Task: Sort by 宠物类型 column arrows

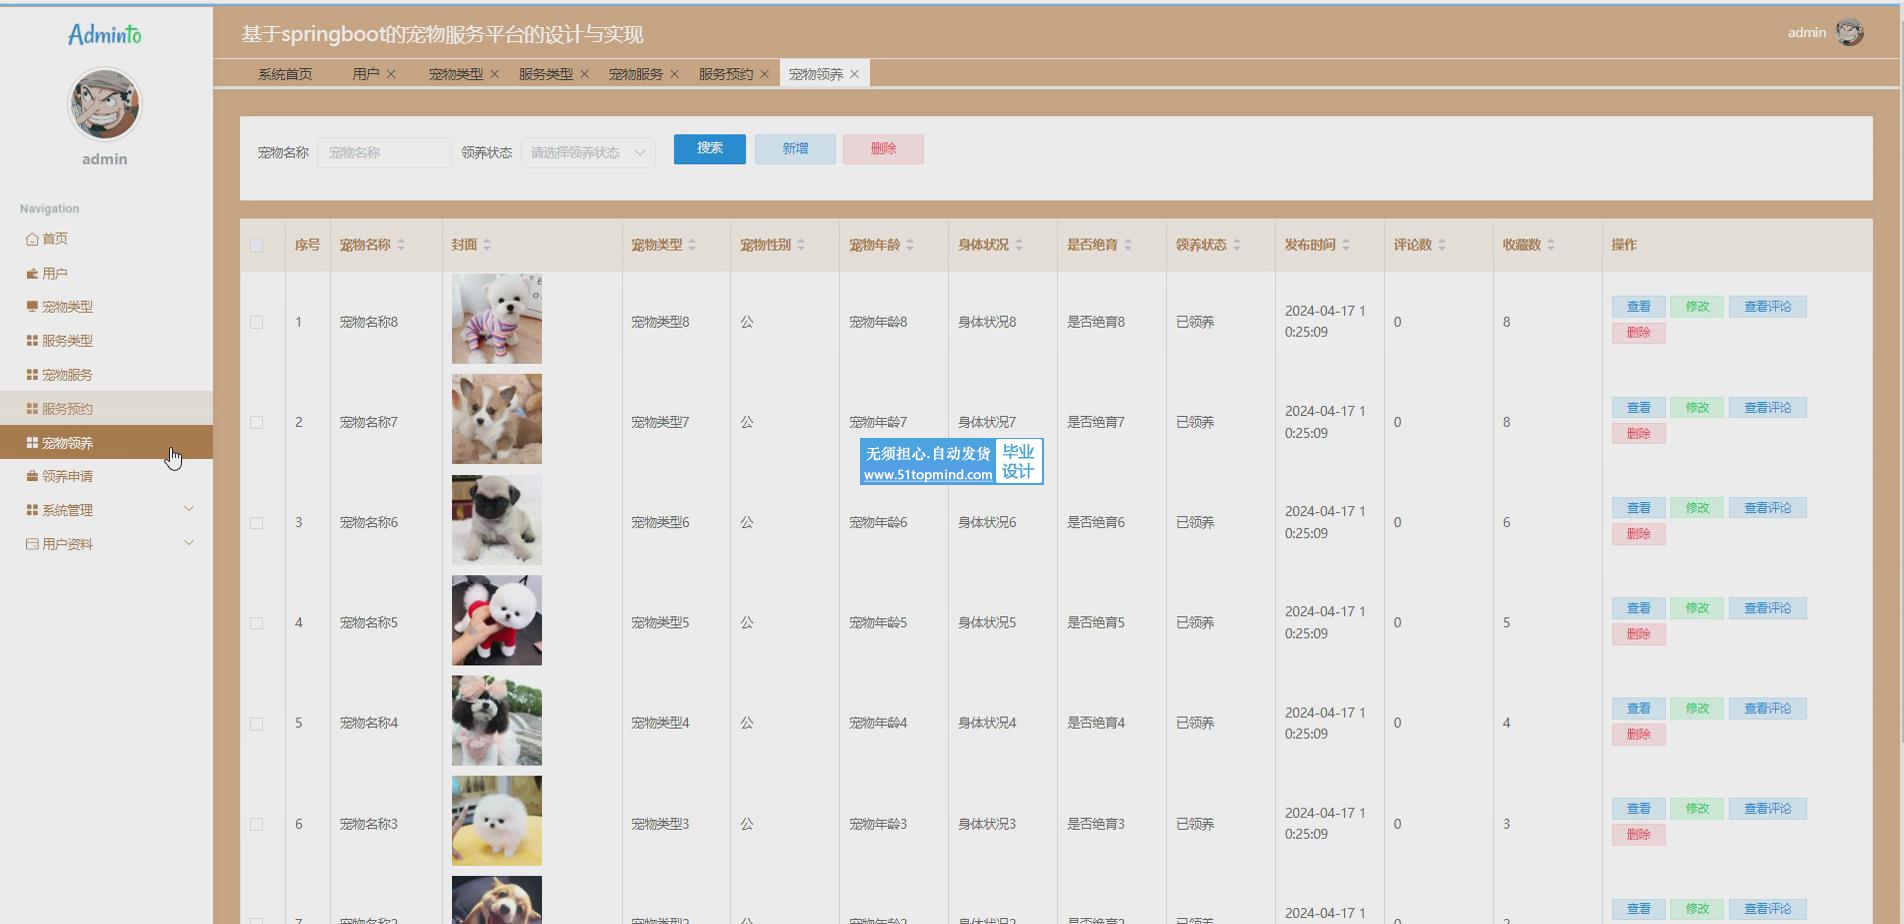Action: coord(692,245)
